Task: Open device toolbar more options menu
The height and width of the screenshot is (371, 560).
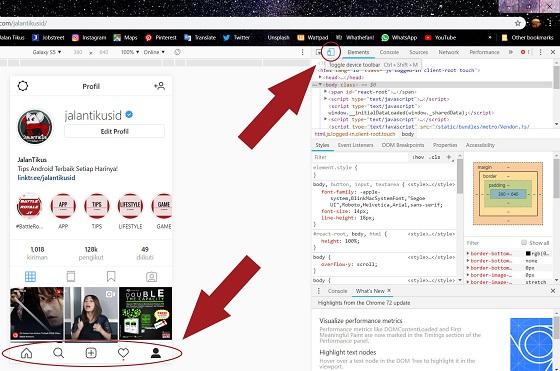Action: [302, 52]
